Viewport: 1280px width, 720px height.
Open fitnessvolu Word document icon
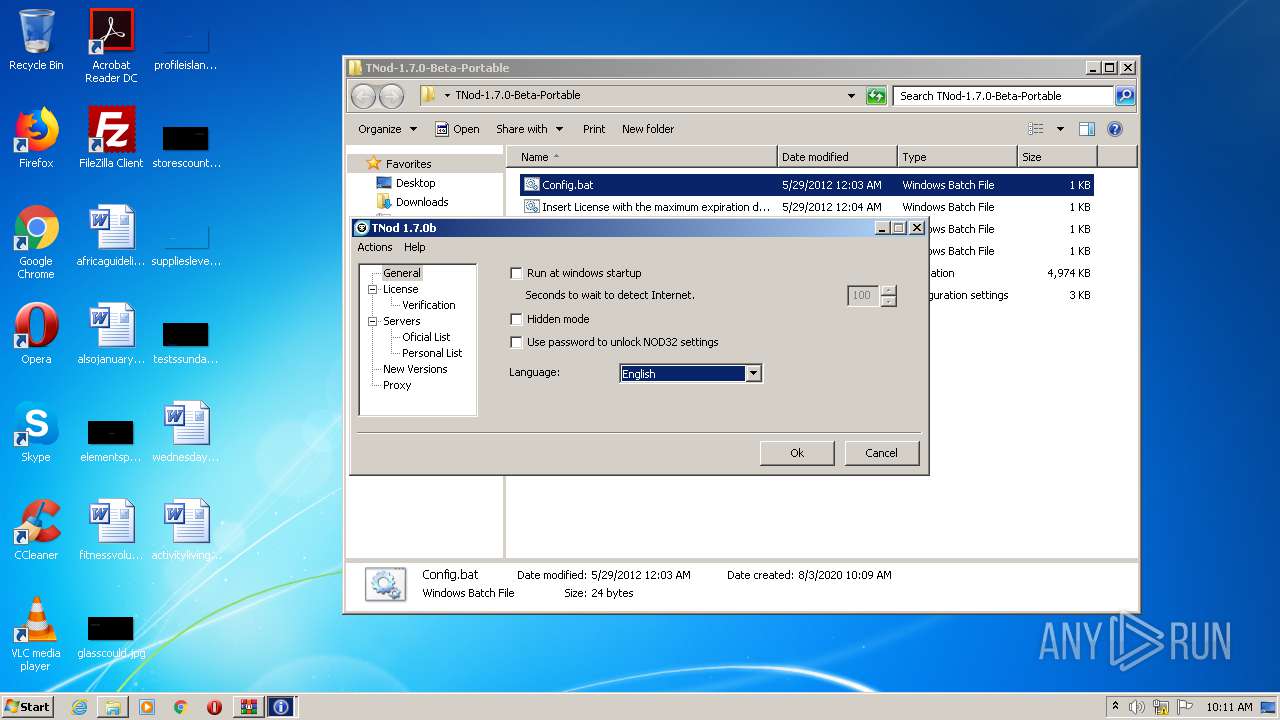tap(111, 530)
